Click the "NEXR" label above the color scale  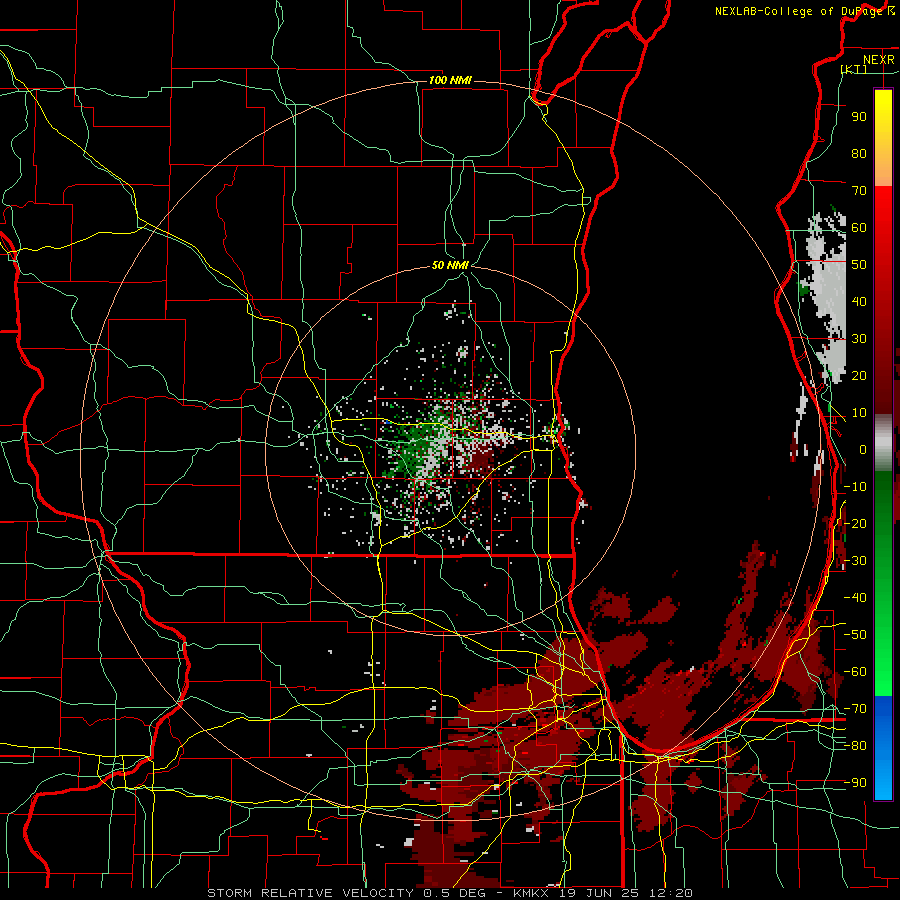coord(878,60)
